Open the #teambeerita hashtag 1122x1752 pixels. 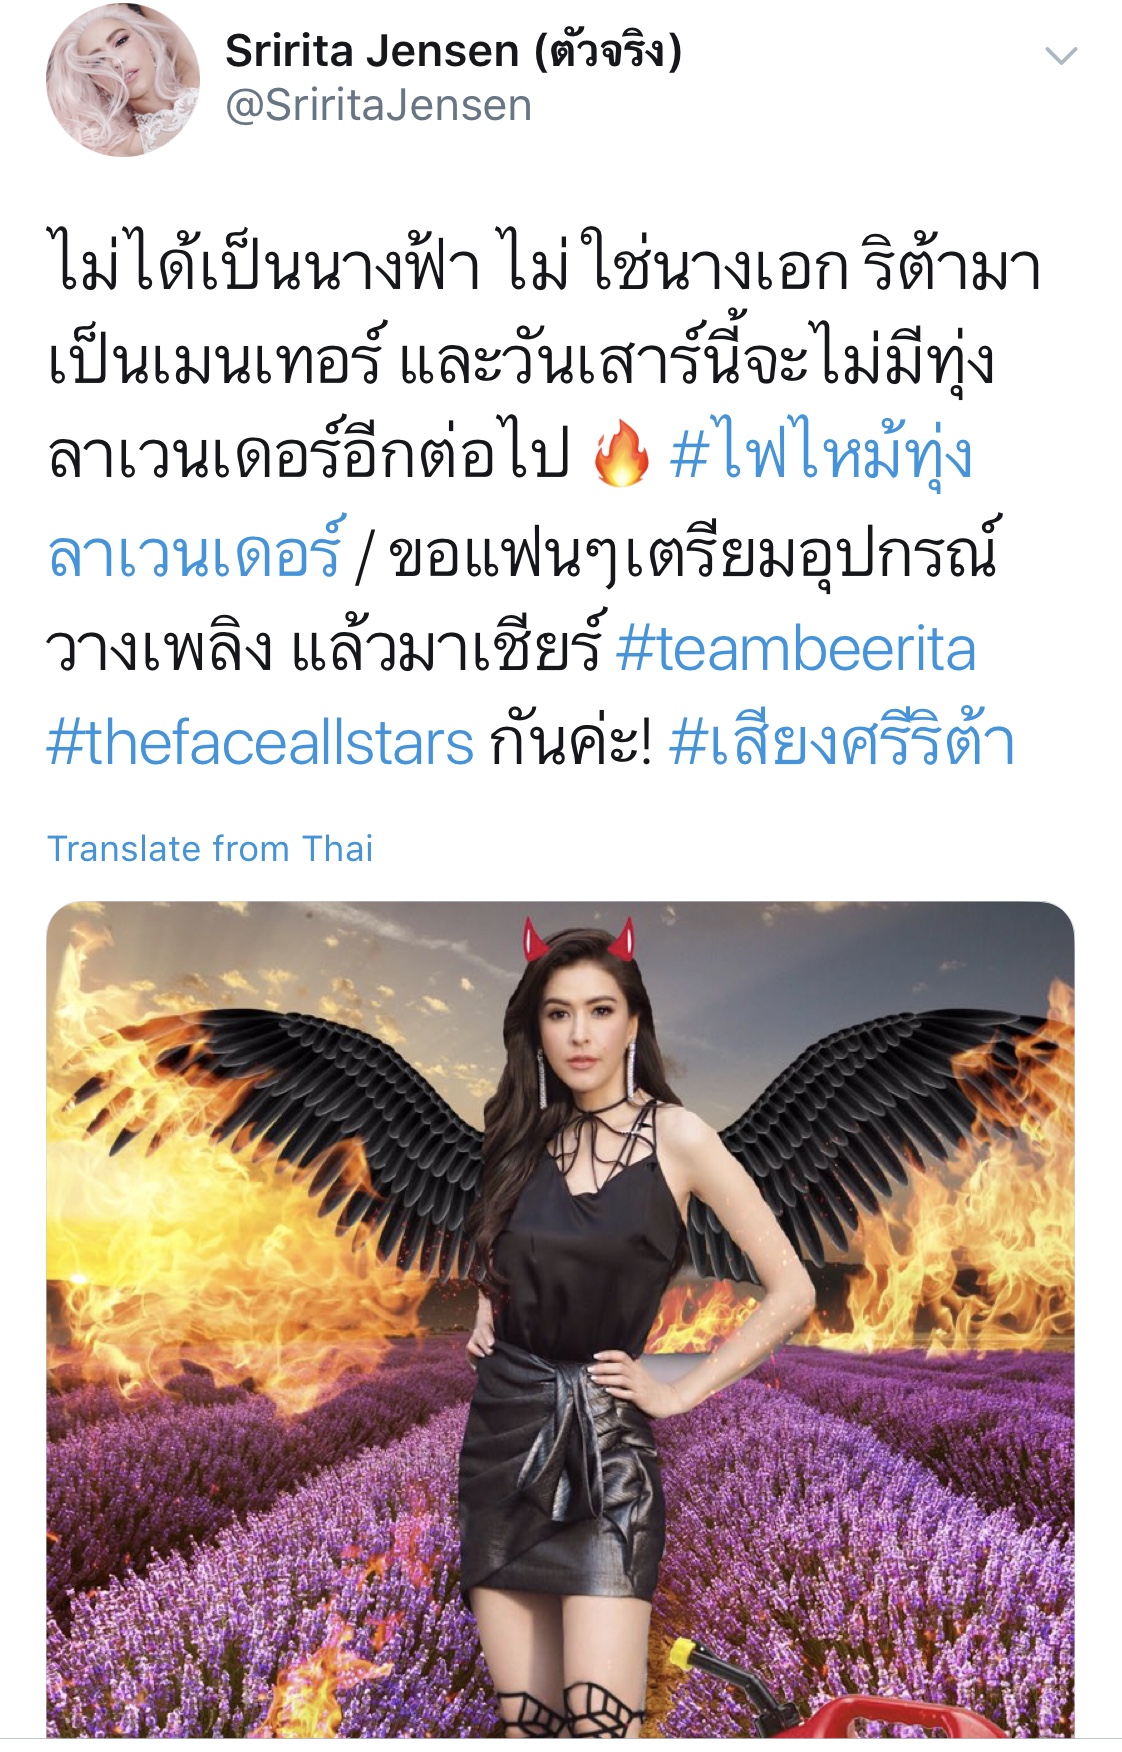[x=796, y=649]
